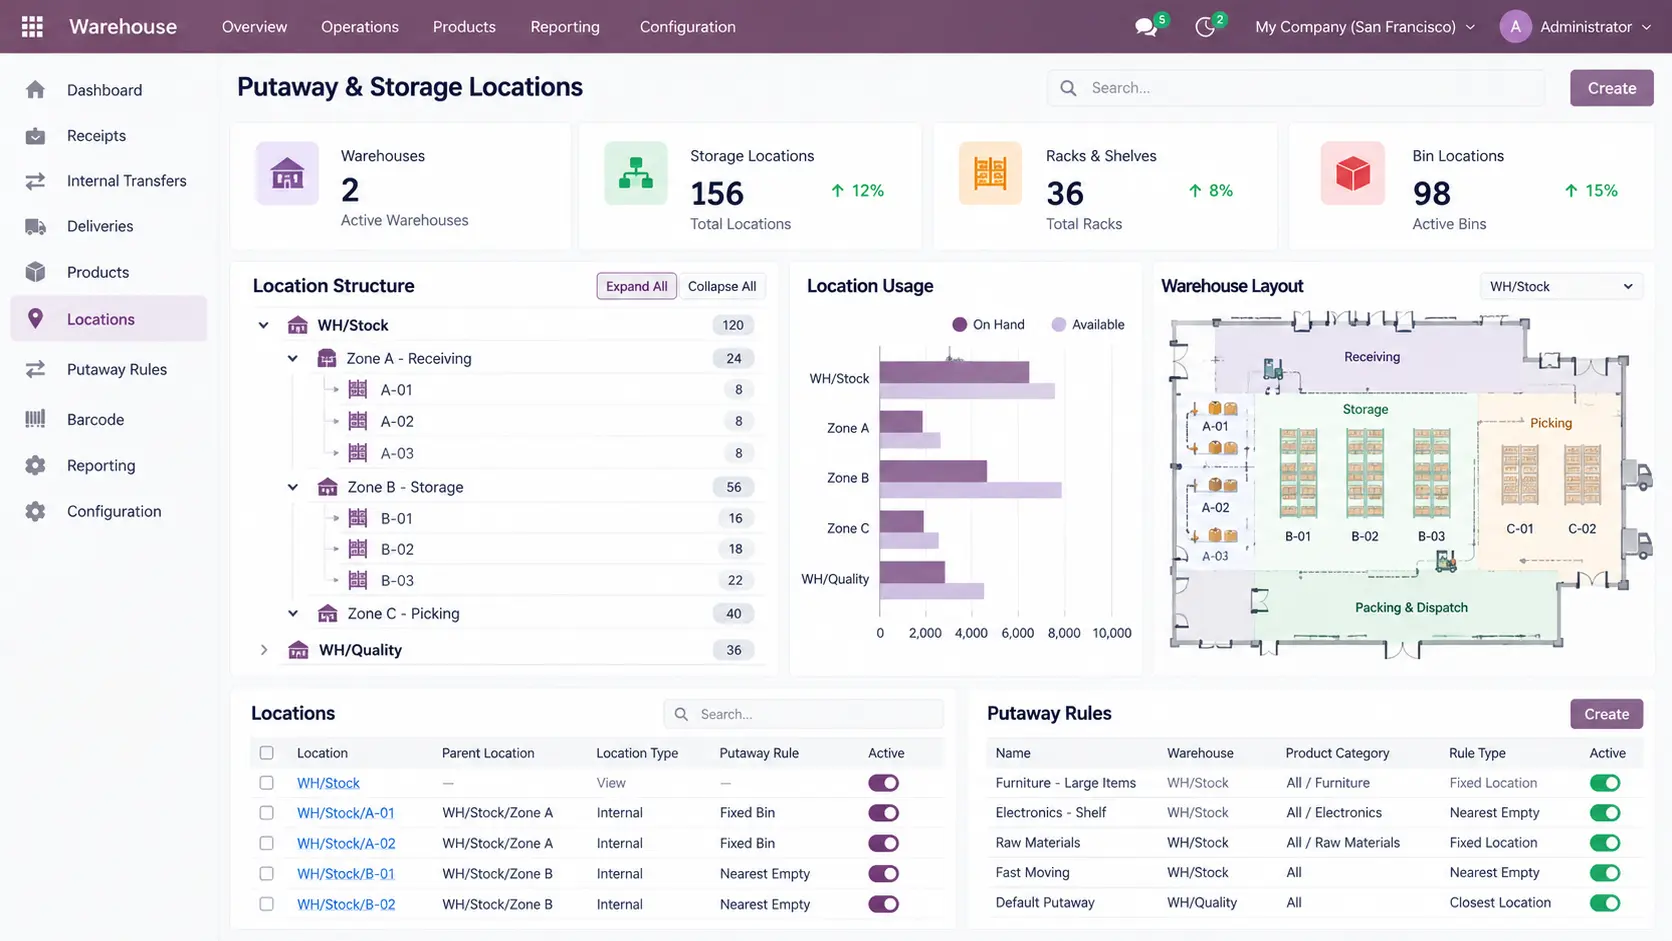Click the Available legend color dot
1672x941 pixels.
(1059, 324)
